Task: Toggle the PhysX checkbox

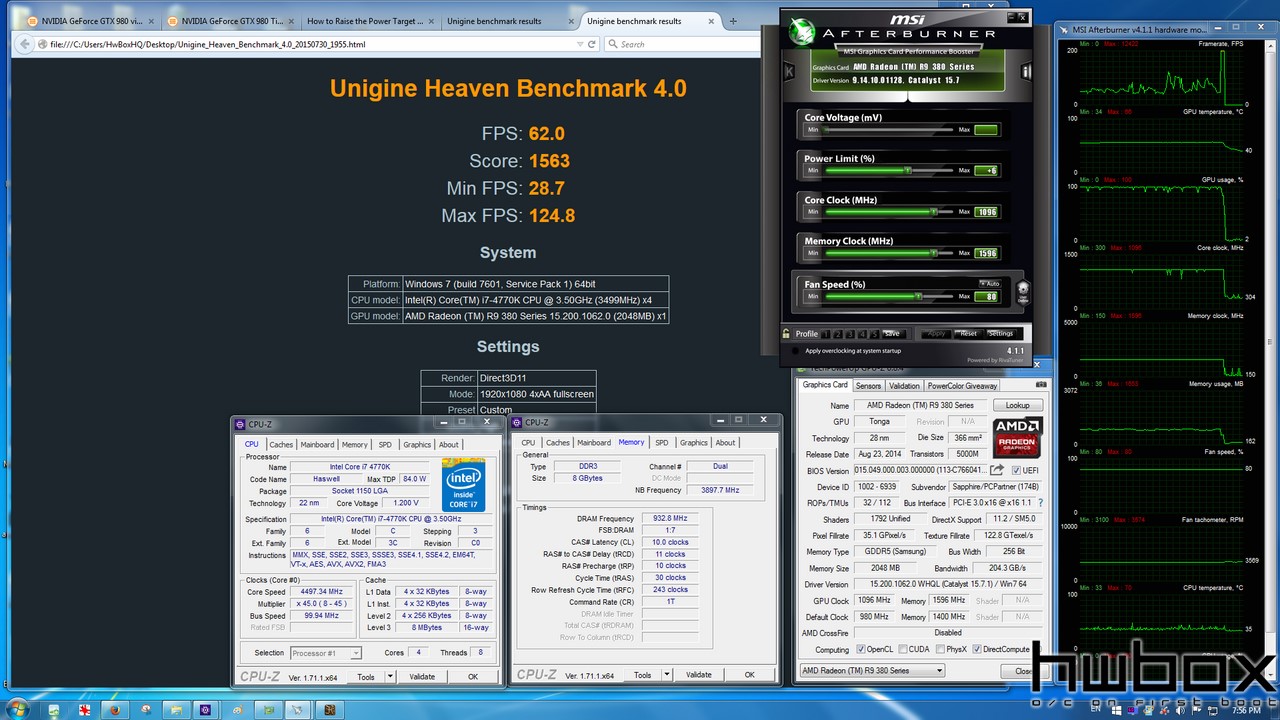Action: click(939, 650)
